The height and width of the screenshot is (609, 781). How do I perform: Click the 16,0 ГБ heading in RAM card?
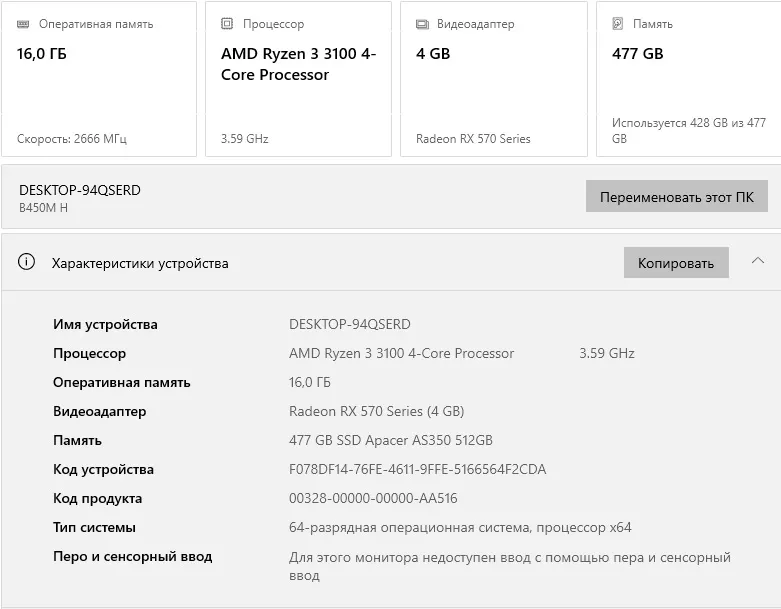click(41, 54)
